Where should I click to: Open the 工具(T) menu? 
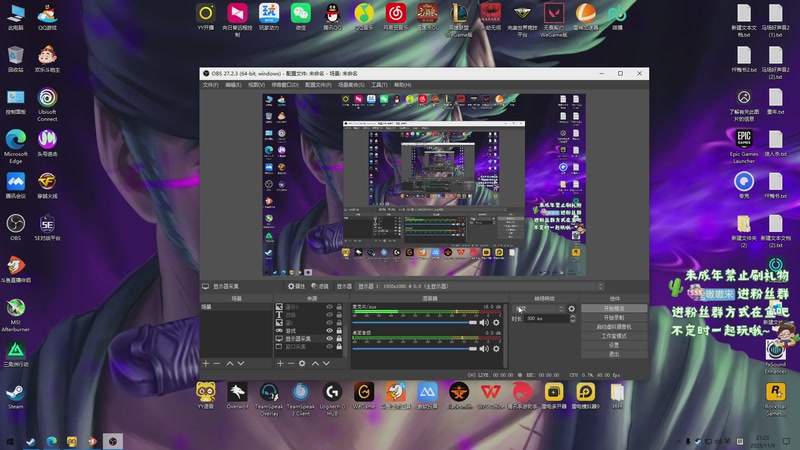click(x=379, y=85)
